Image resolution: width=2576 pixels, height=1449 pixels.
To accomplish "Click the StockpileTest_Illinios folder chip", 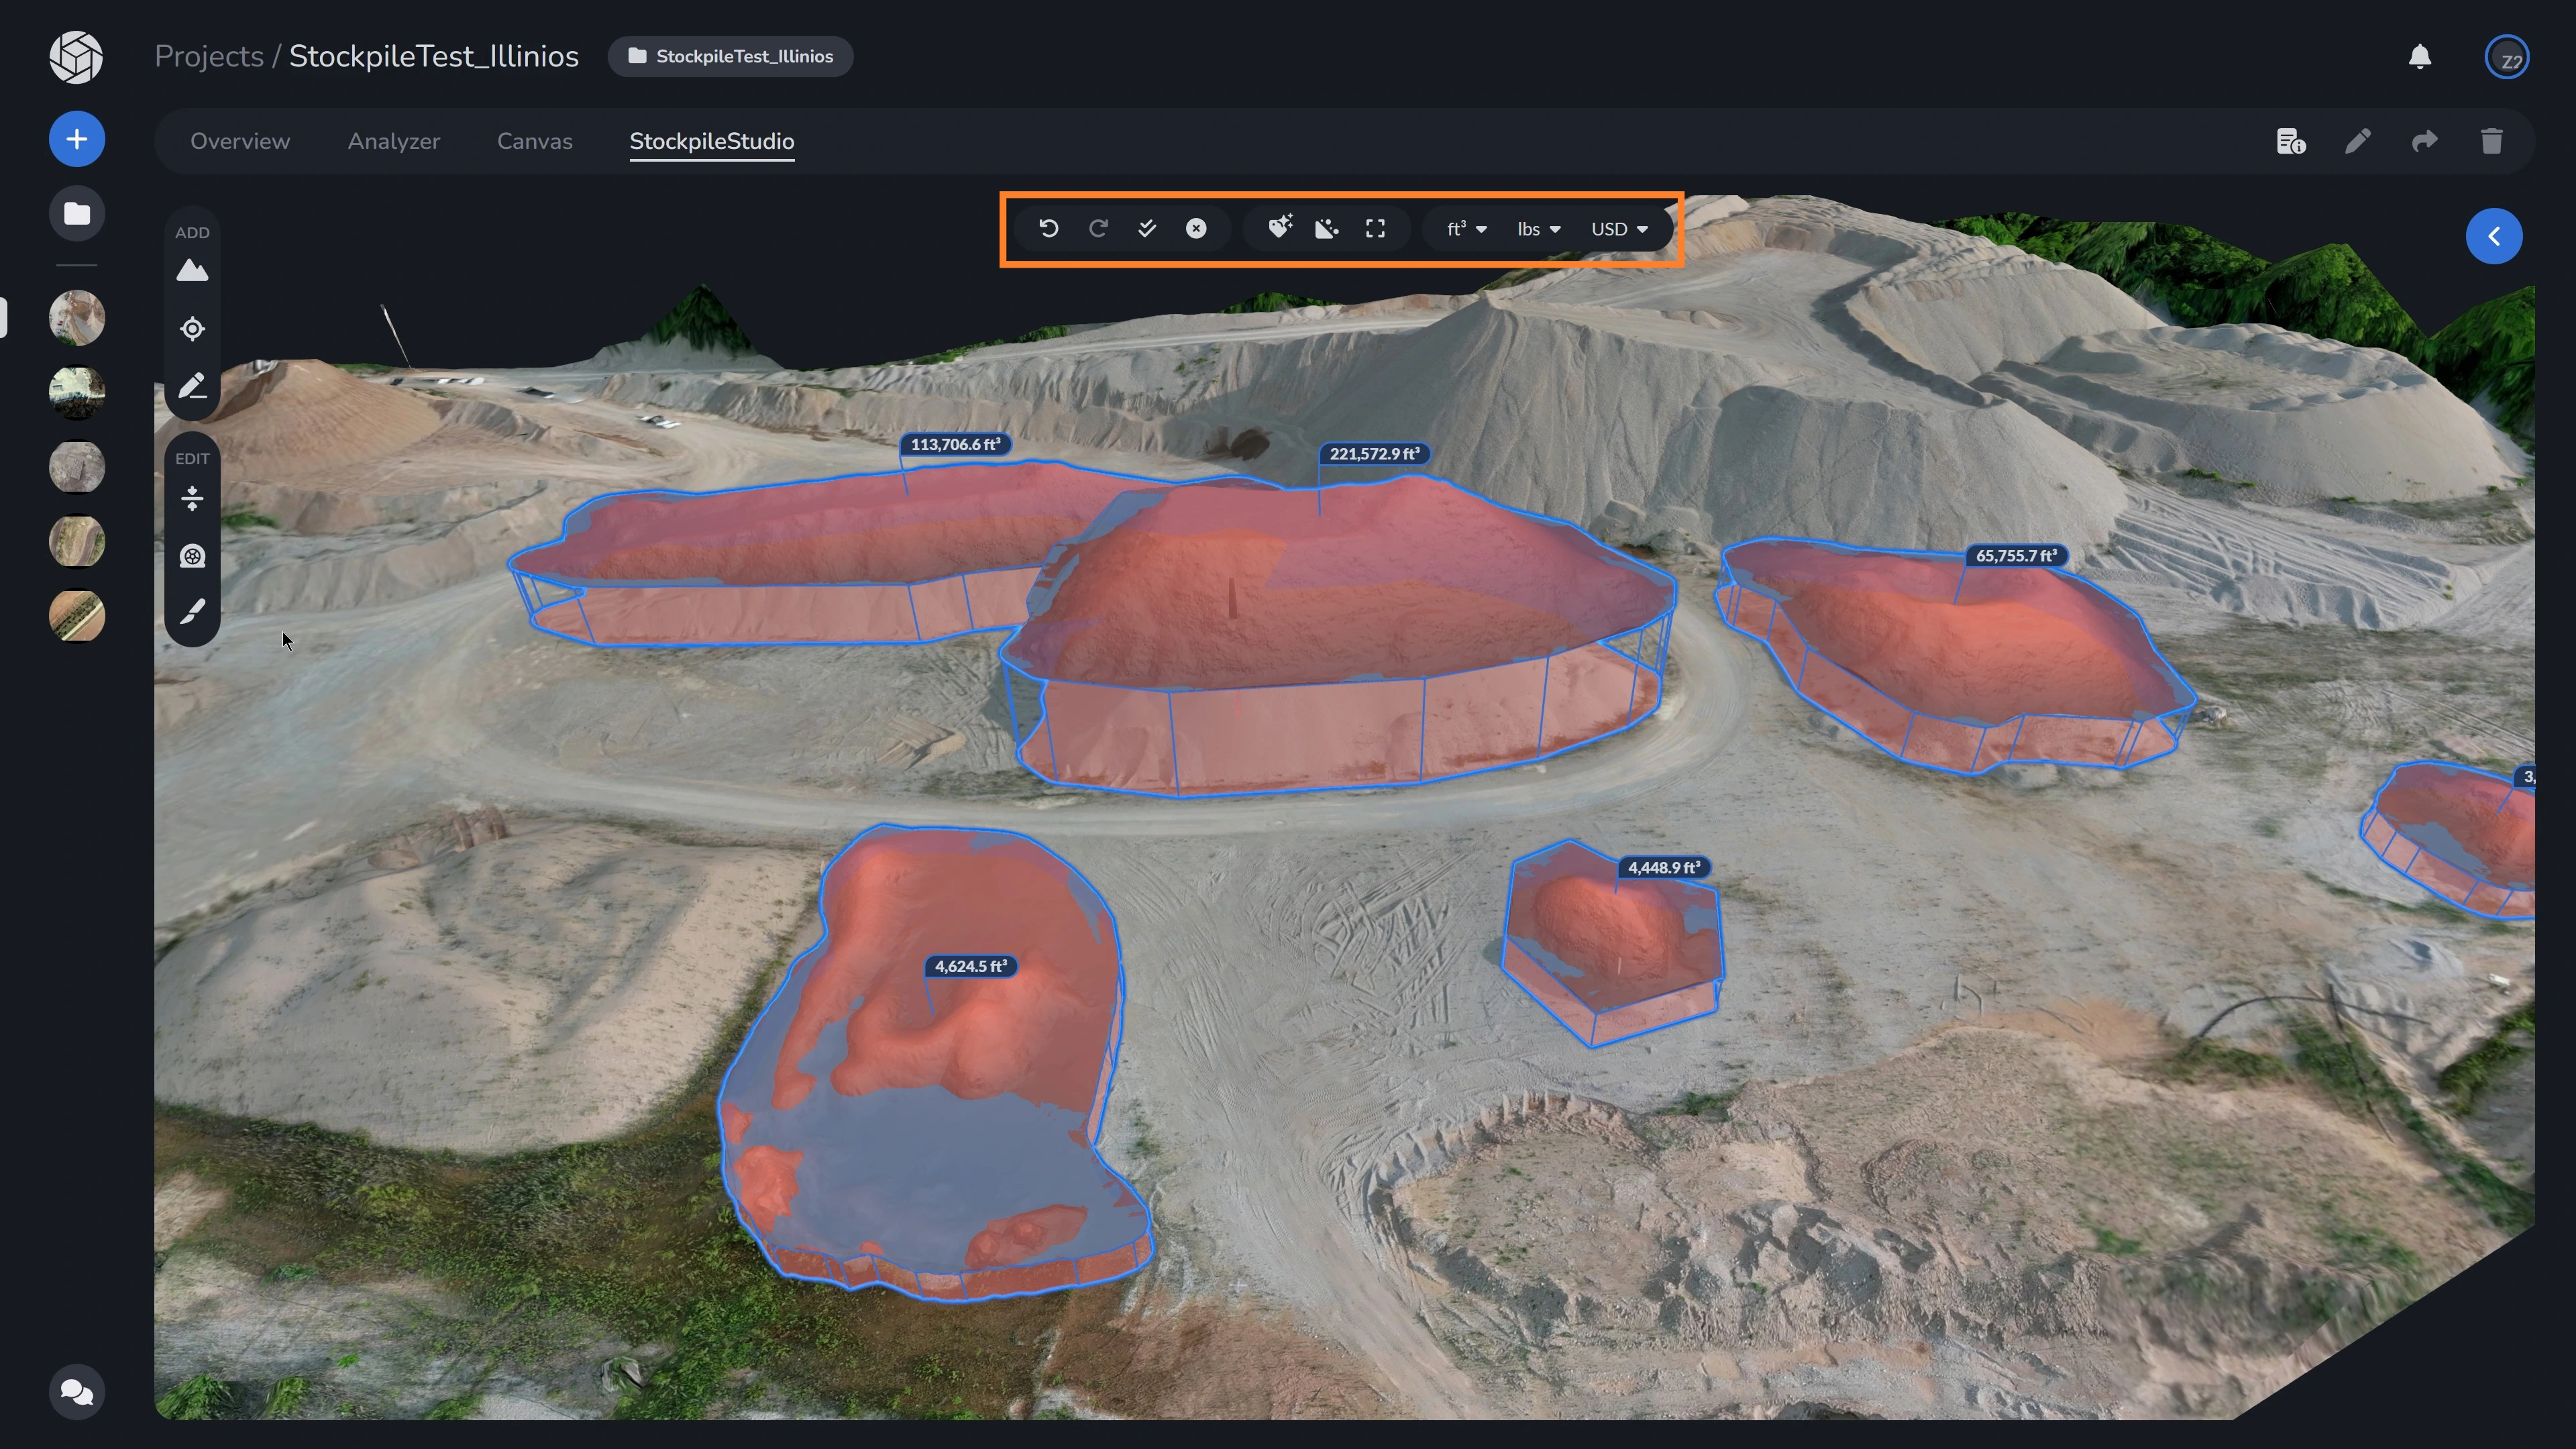I will (x=730, y=56).
